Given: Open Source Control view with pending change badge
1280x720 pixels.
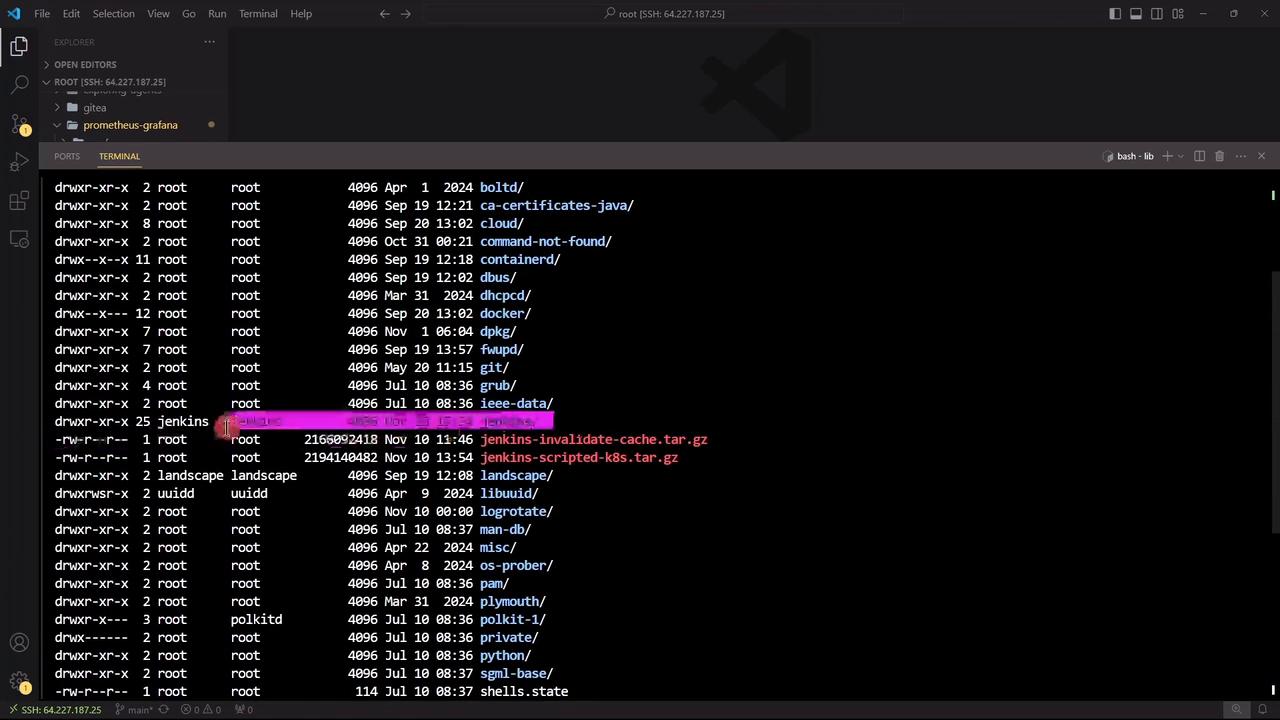Looking at the screenshot, I should 19,124.
